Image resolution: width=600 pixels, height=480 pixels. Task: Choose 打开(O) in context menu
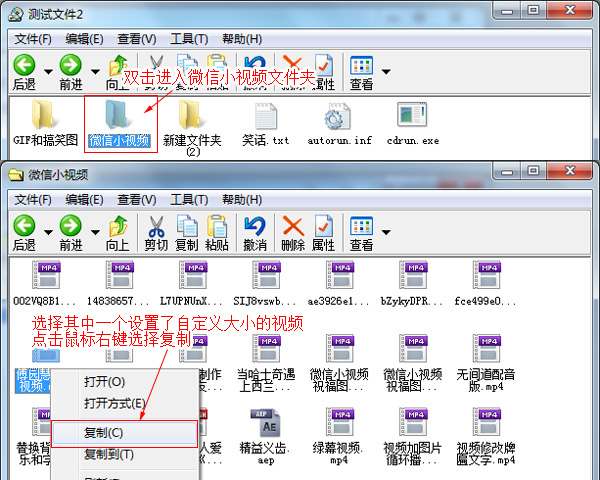tap(125, 382)
